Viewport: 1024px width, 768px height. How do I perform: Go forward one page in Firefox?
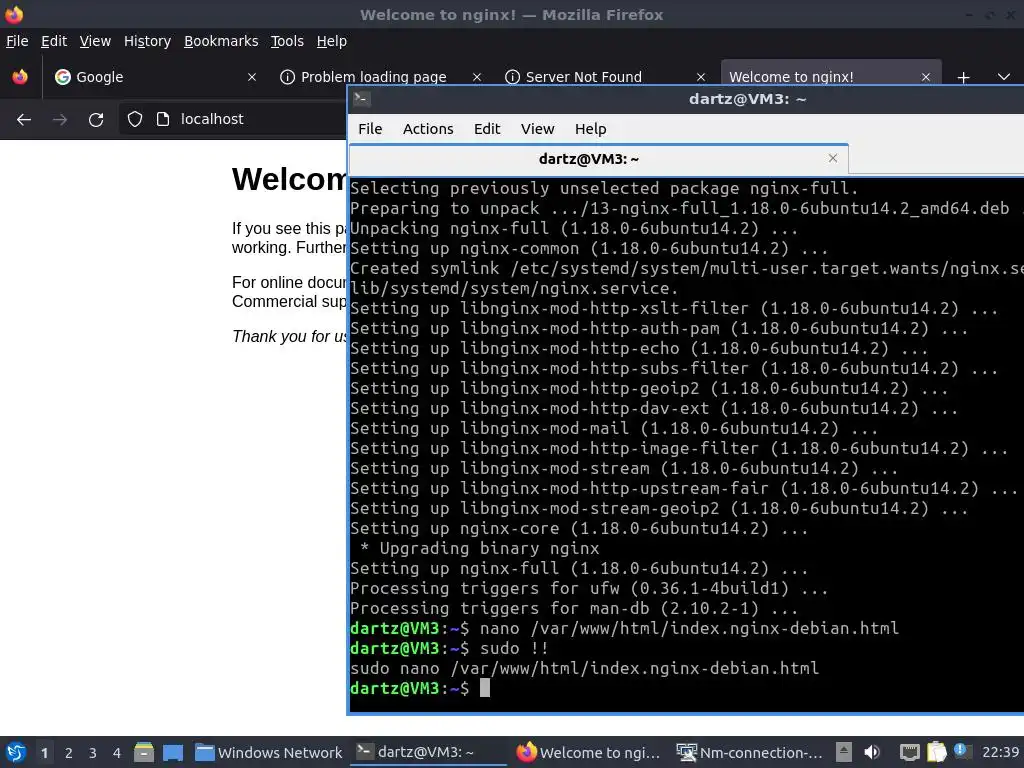point(60,120)
